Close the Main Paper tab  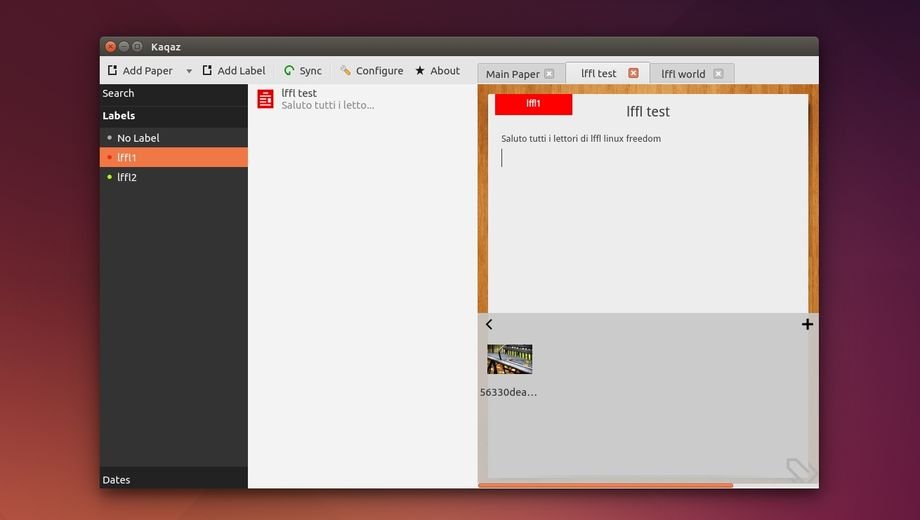tap(549, 74)
